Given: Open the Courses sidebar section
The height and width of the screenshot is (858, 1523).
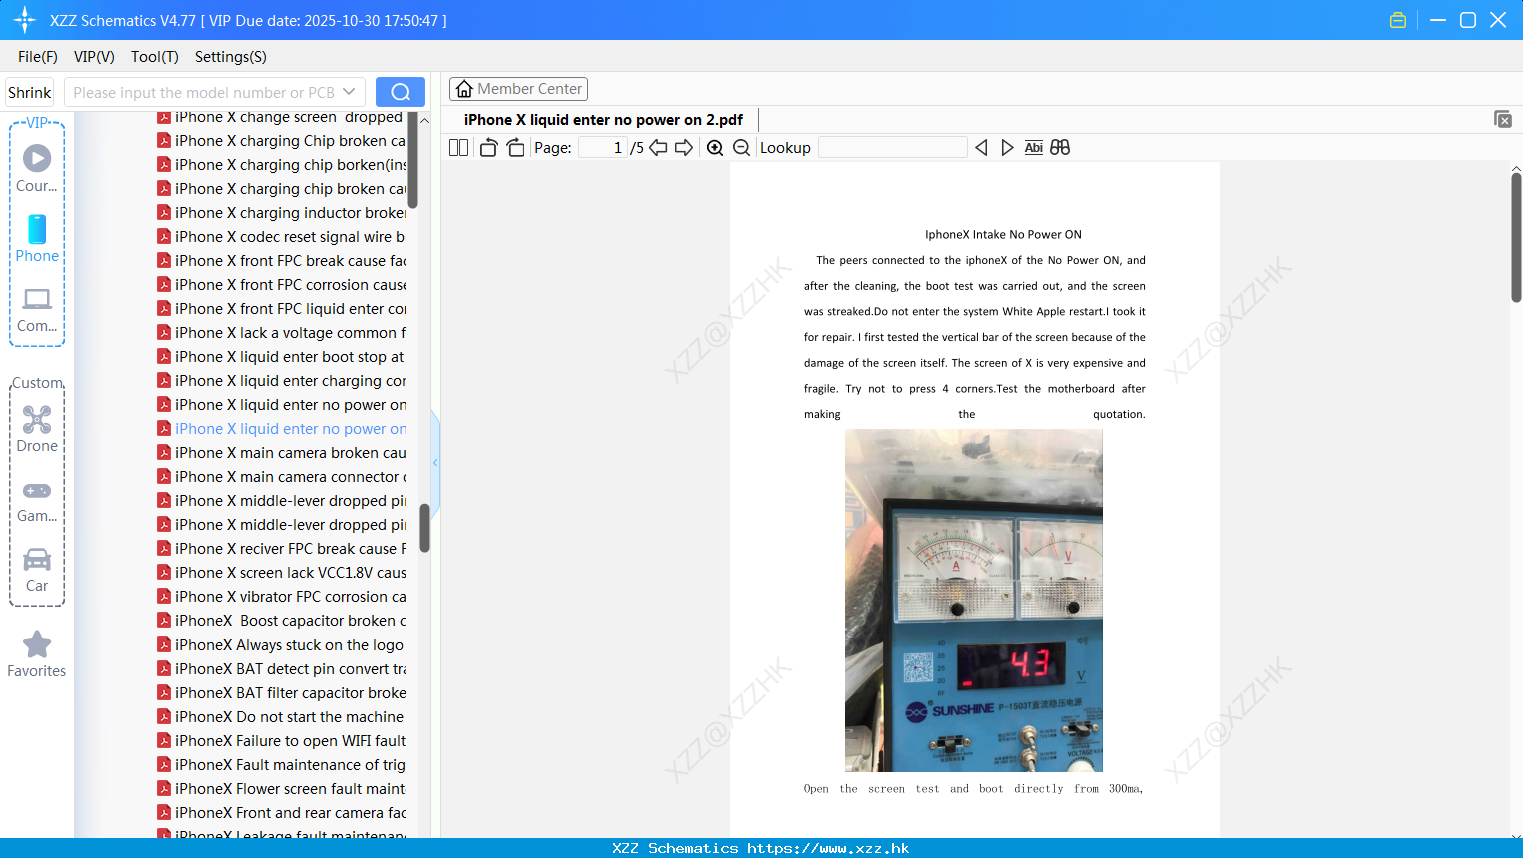Looking at the screenshot, I should pos(37,169).
